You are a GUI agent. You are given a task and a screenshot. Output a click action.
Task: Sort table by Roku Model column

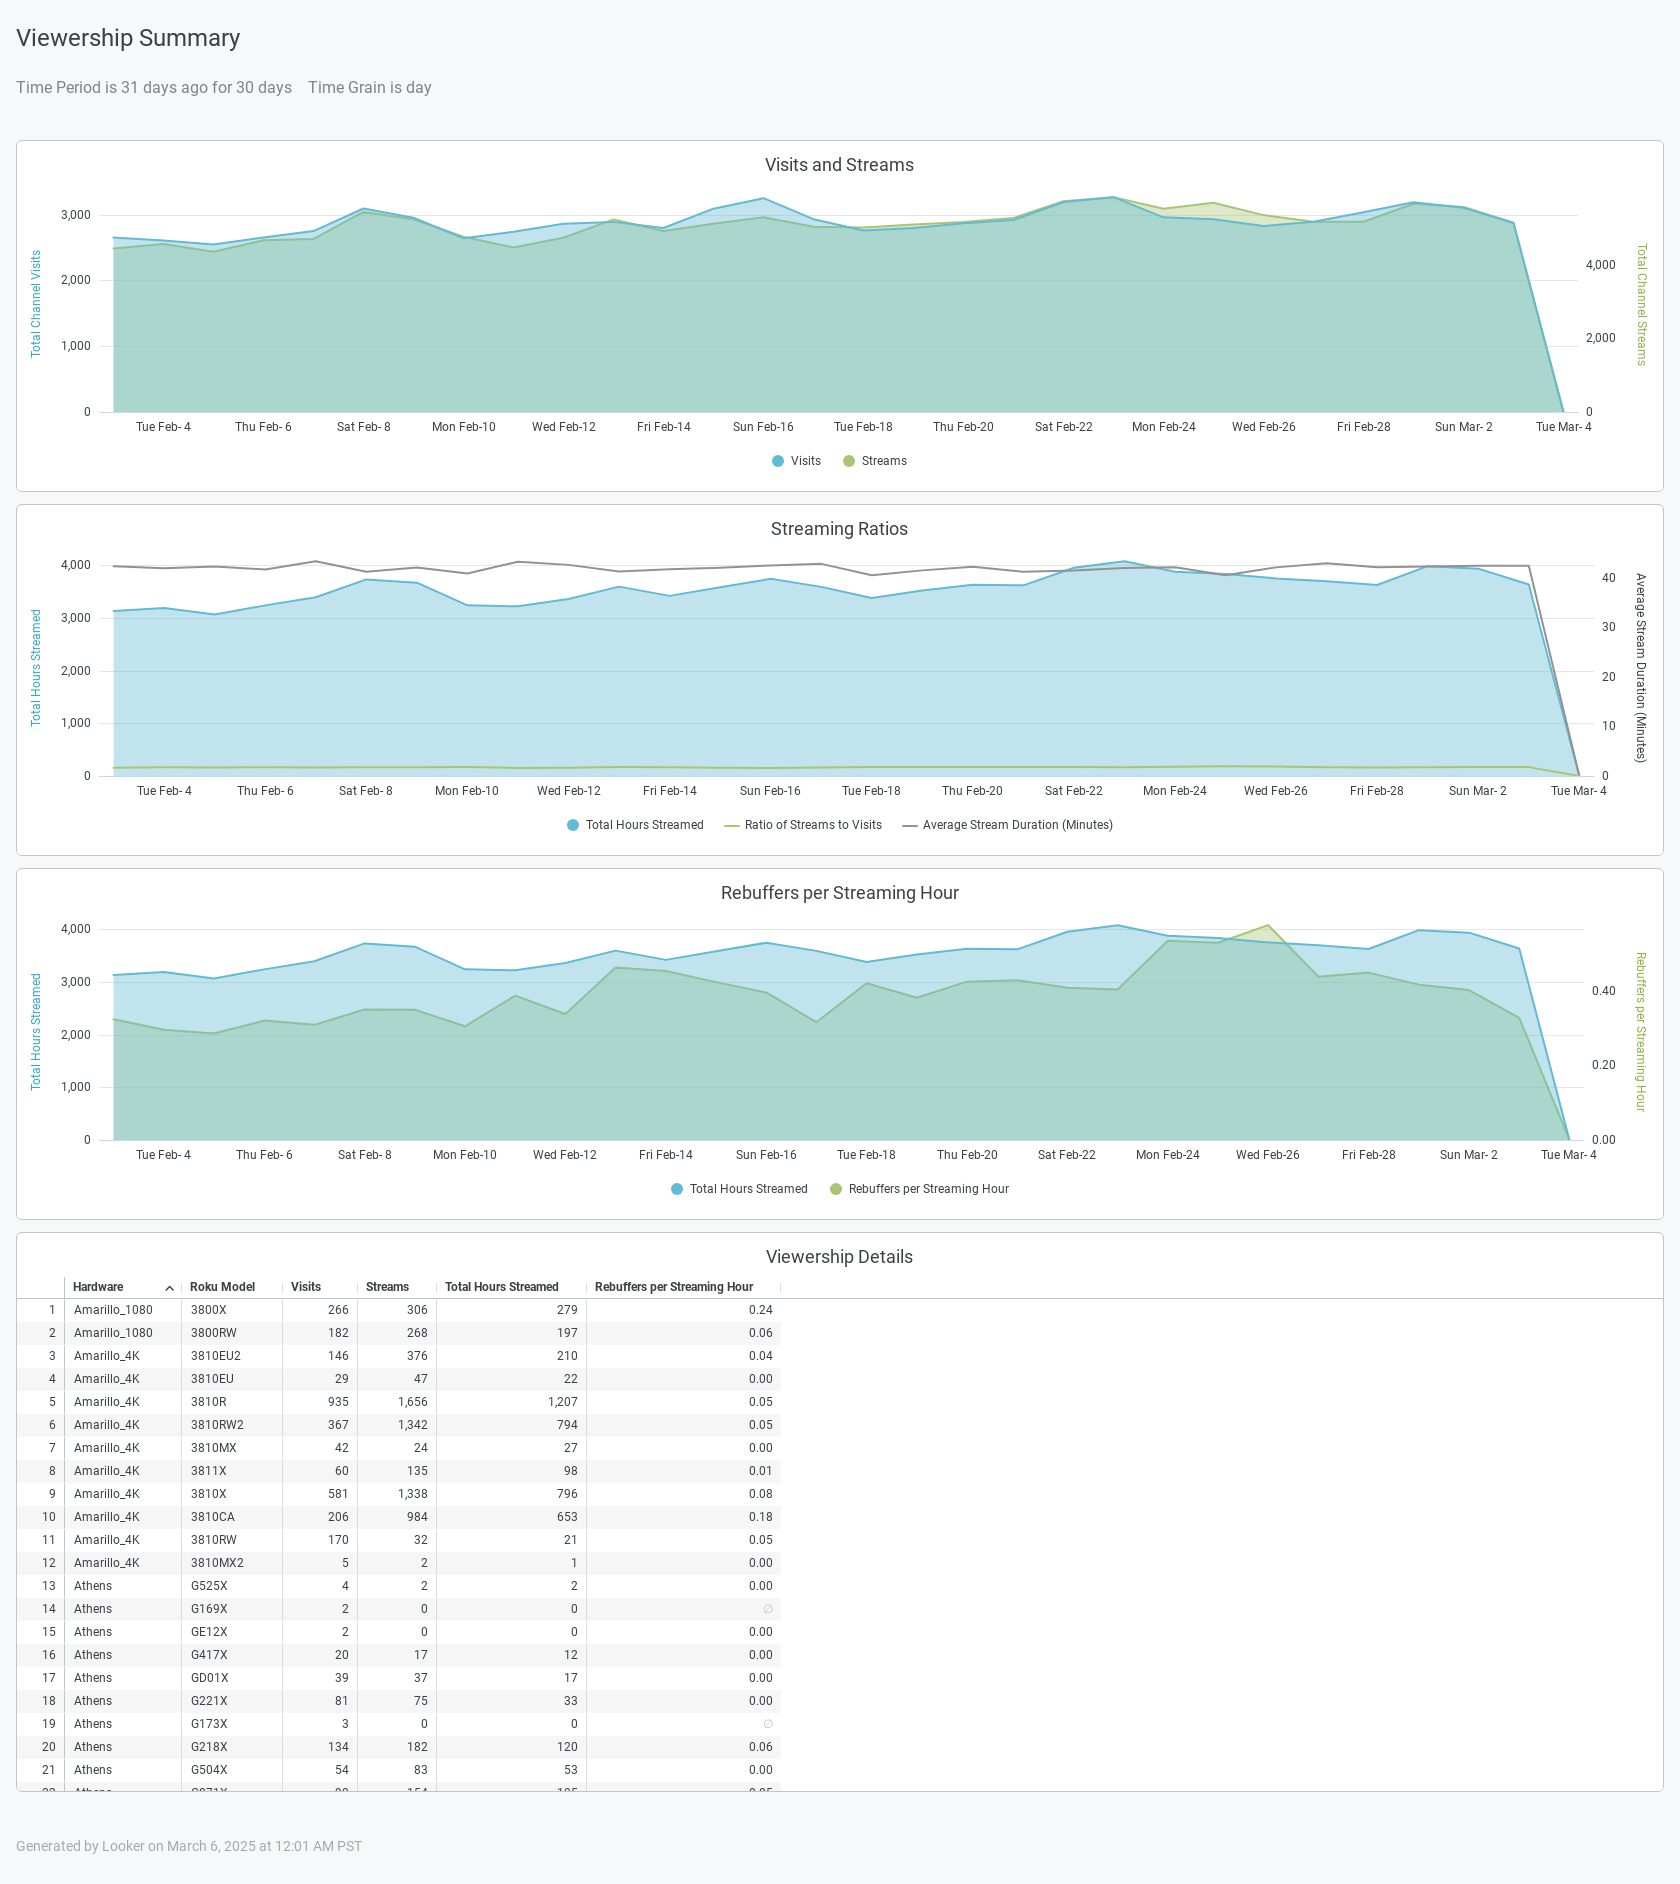(222, 1287)
